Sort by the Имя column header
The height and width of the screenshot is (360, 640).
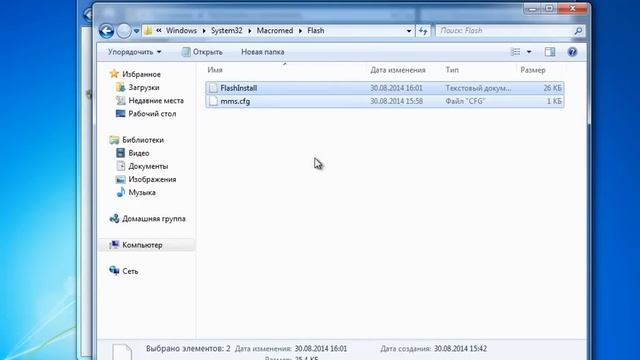point(215,70)
